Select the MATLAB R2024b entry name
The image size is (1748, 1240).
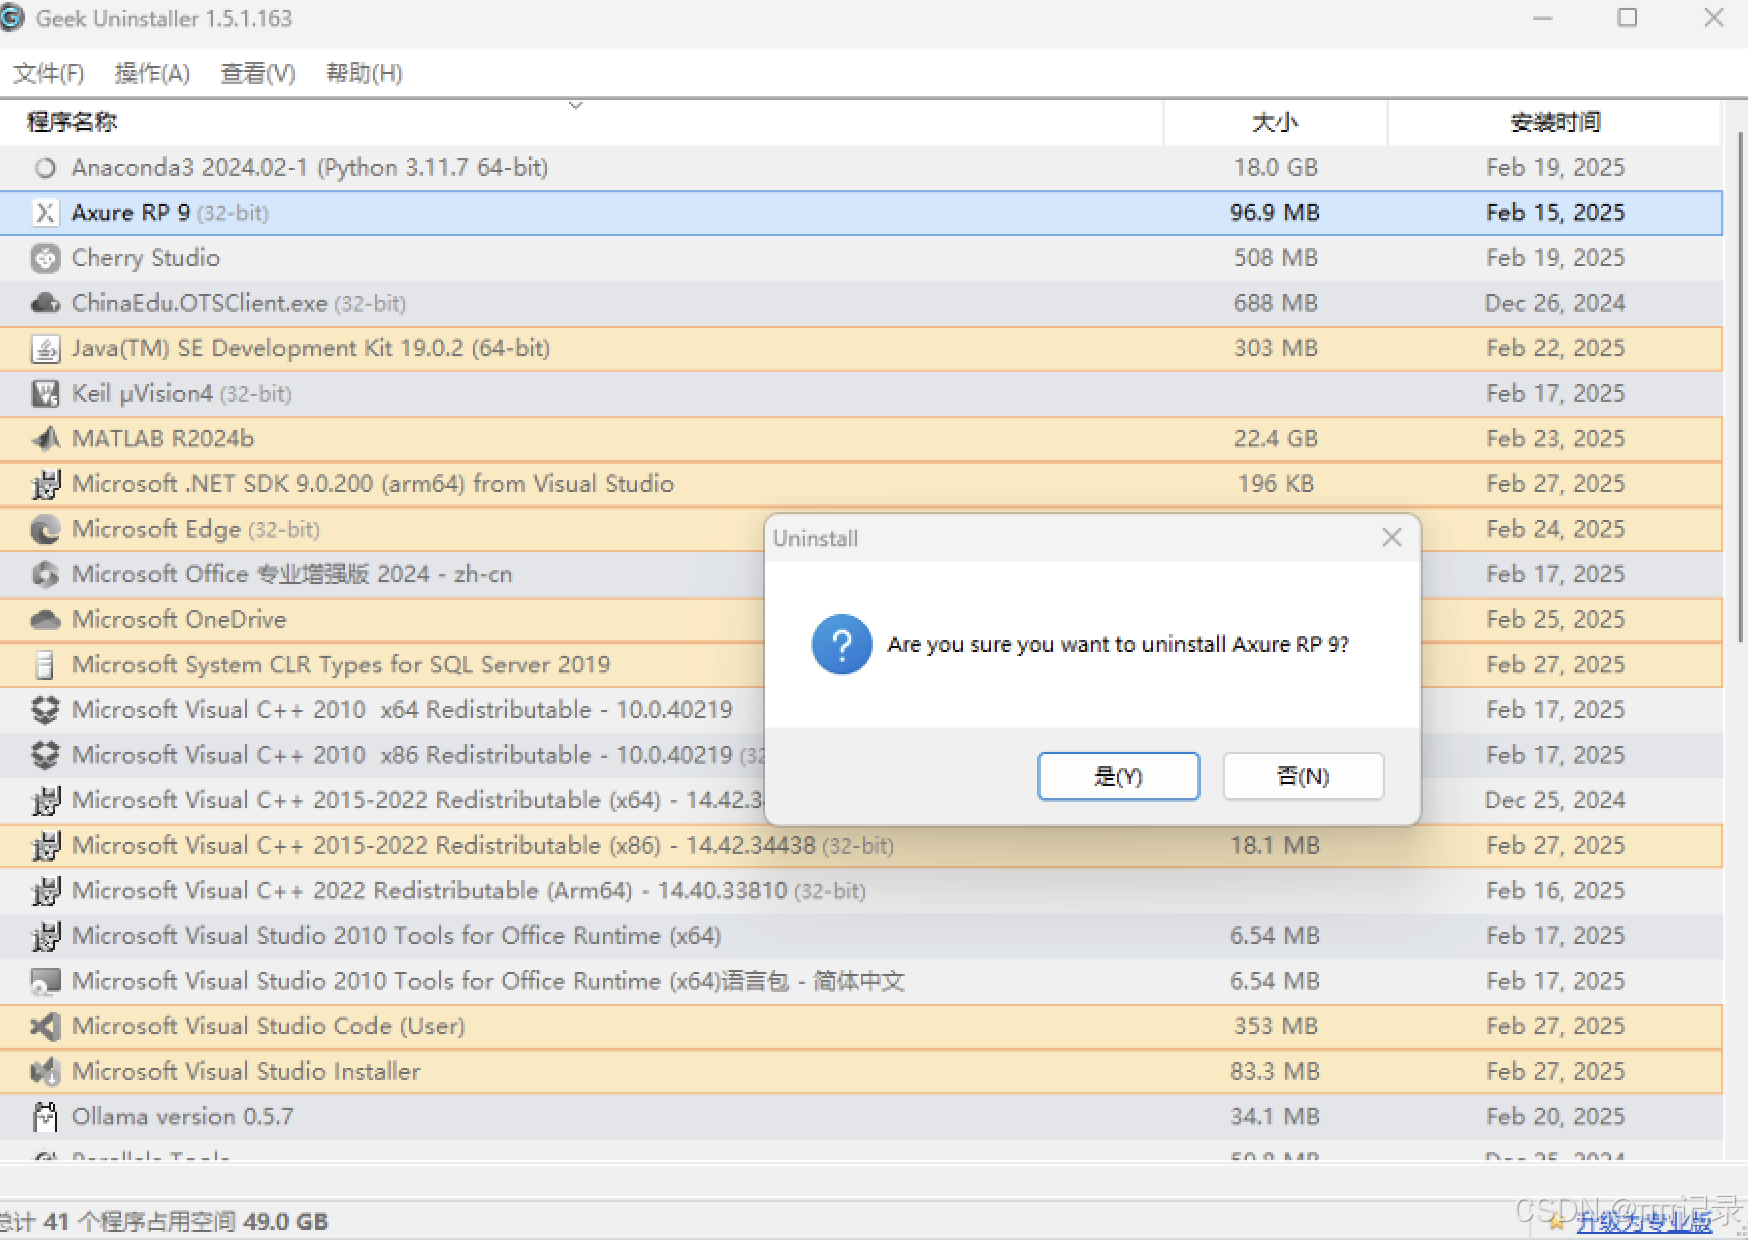pyautogui.click(x=163, y=439)
